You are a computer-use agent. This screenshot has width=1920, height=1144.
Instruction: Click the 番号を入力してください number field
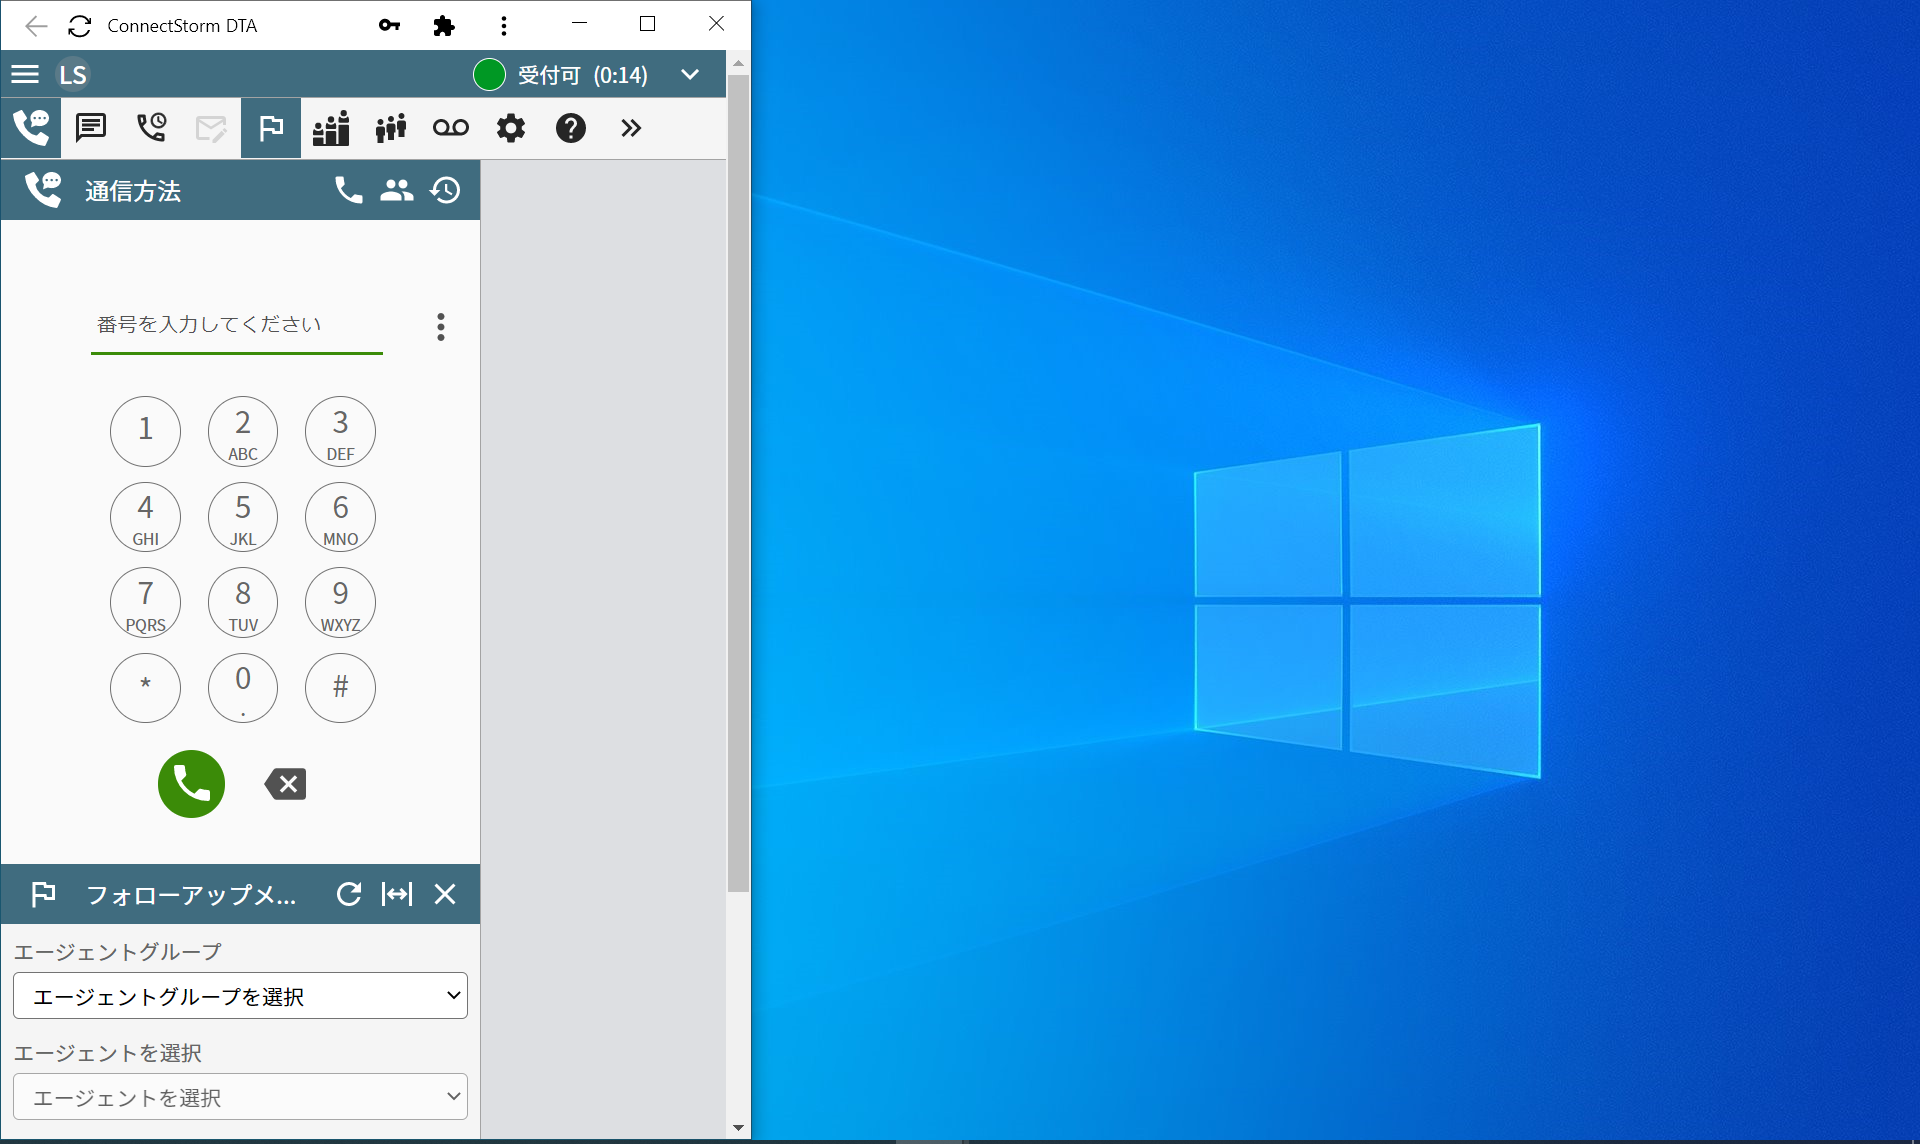(x=237, y=325)
